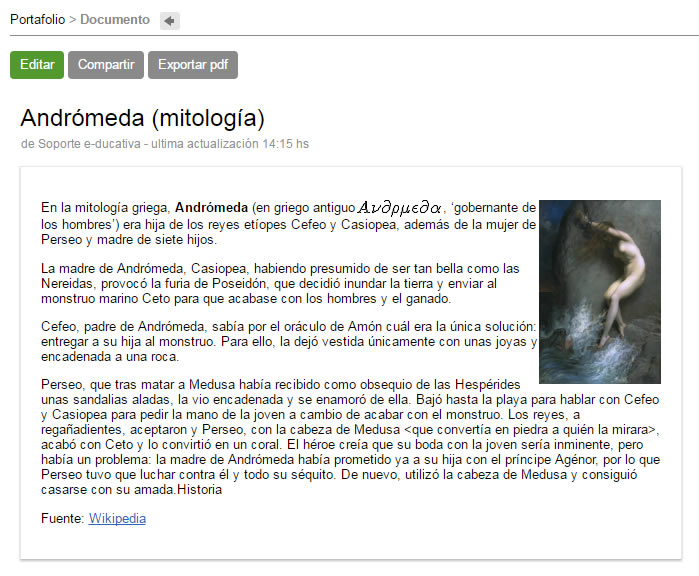Open the Andrómeda painting image
699x576 pixels.
[600, 292]
